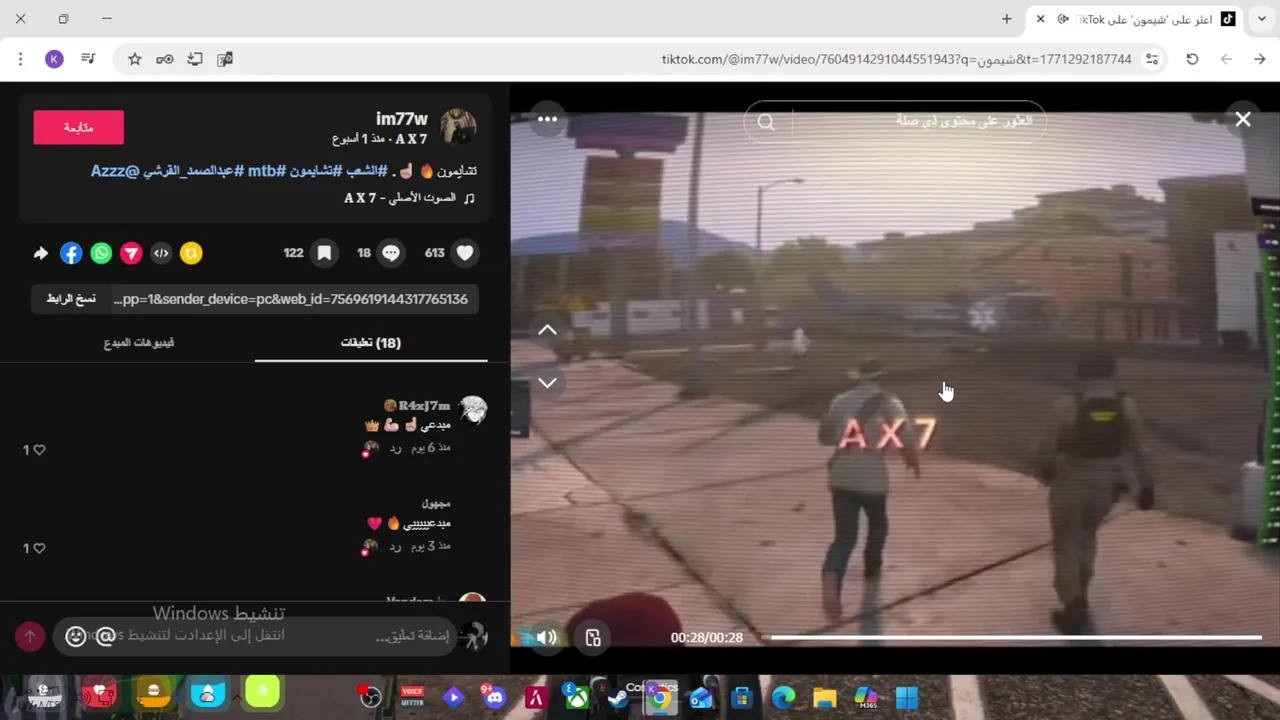Navigate back in the browser
The image size is (1280, 720).
1260,59
